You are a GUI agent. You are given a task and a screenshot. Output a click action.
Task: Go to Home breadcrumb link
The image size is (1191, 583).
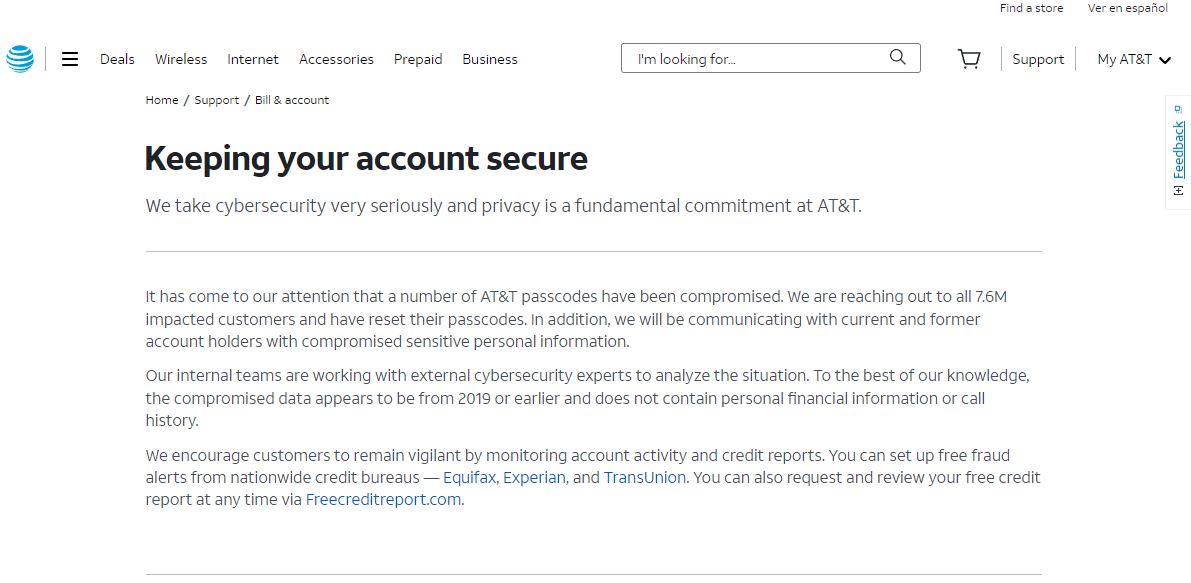[162, 100]
